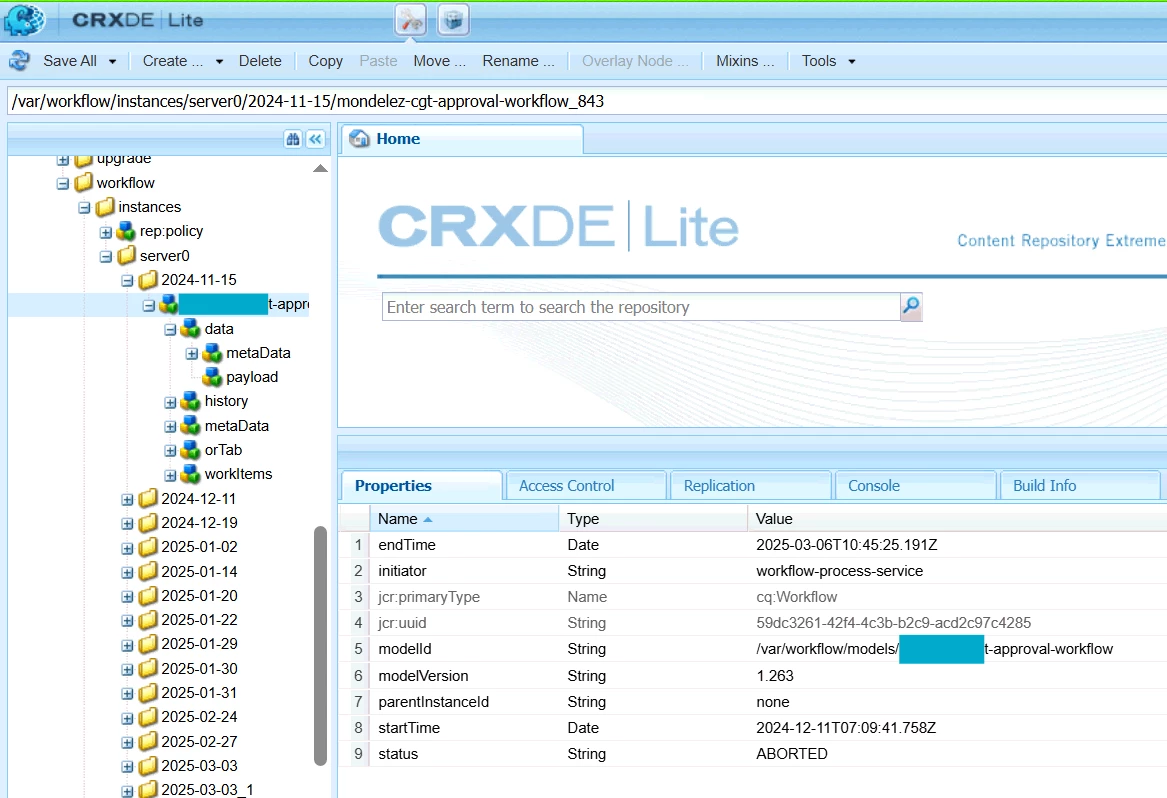Click the magnifier search button in repository search
This screenshot has width=1167, height=798.
pyautogui.click(x=911, y=307)
